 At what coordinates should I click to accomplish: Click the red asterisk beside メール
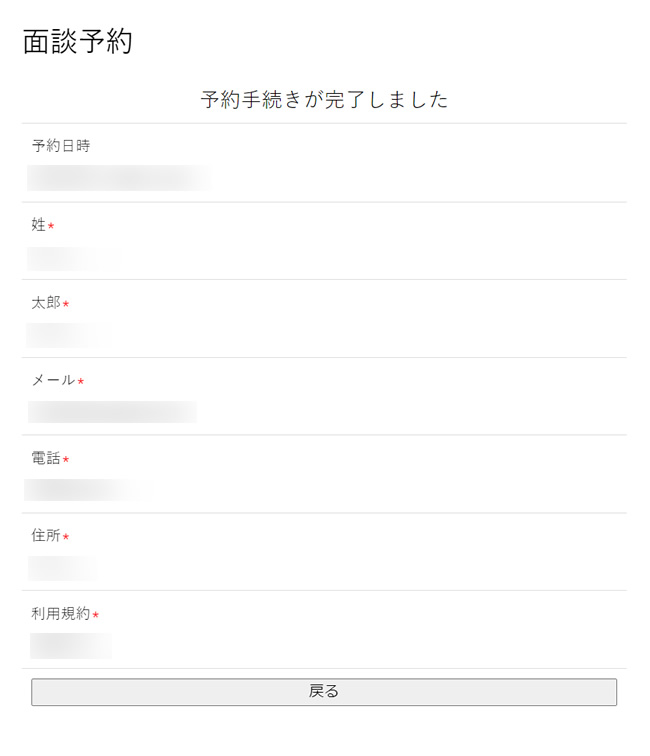81,382
